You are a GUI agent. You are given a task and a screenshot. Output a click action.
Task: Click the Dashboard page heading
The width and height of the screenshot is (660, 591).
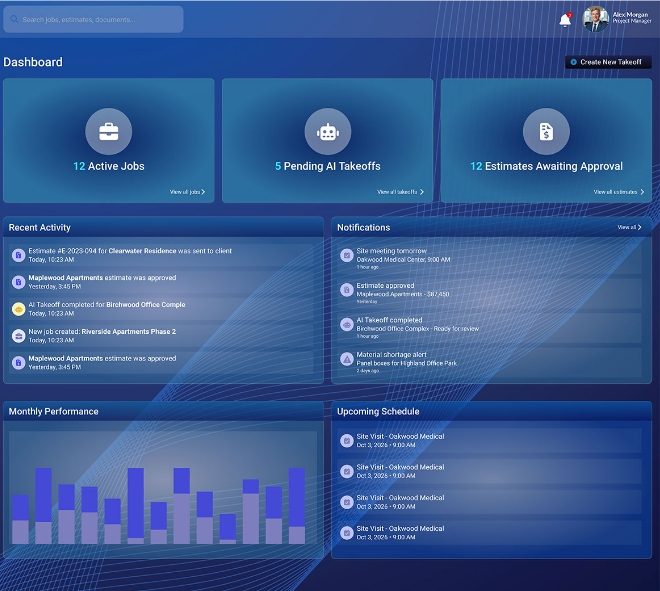coord(33,62)
